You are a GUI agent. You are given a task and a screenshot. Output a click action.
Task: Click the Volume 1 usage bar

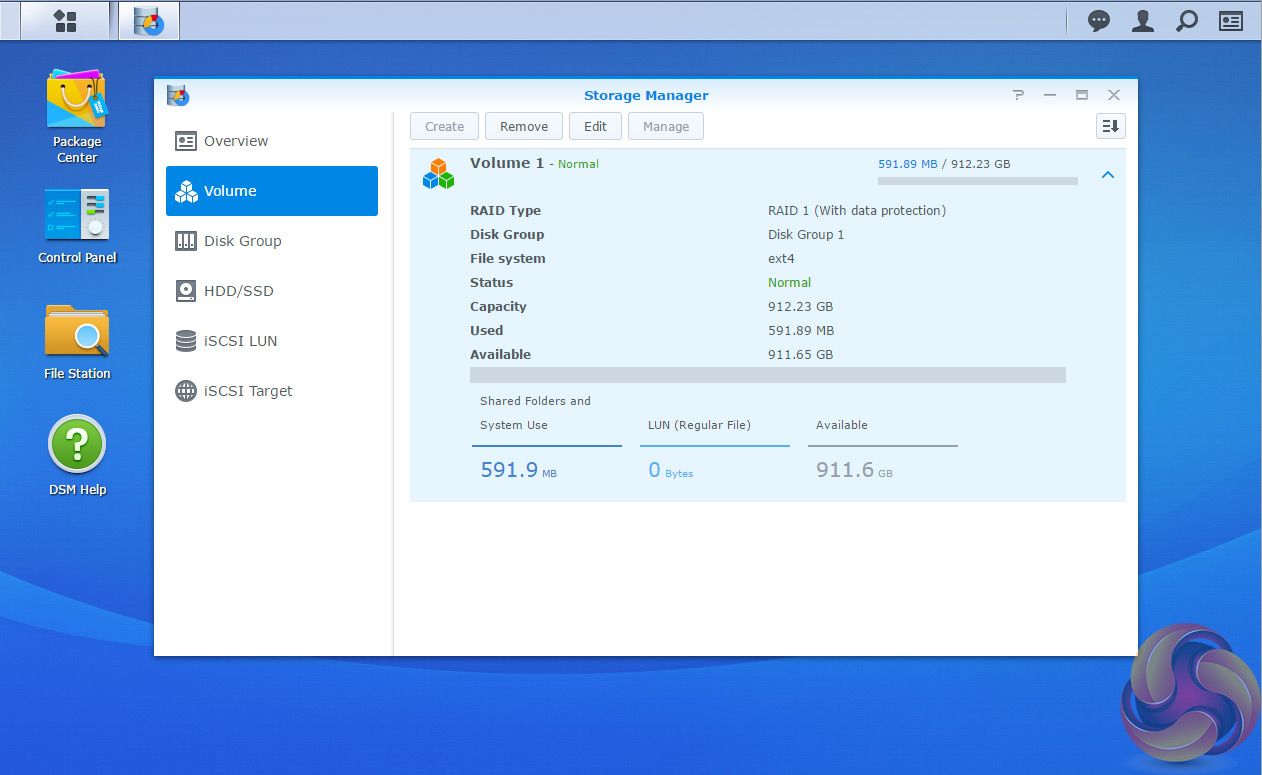977,181
